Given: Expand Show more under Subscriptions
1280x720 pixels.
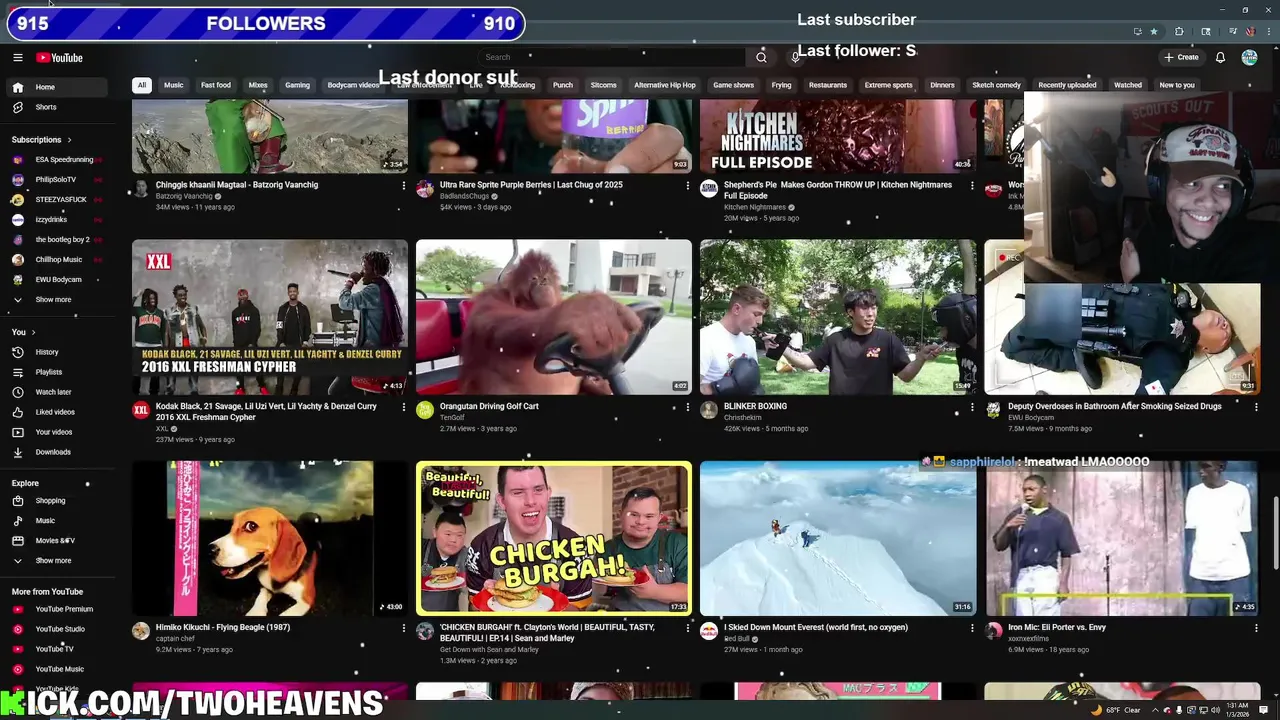Looking at the screenshot, I should tap(58, 299).
